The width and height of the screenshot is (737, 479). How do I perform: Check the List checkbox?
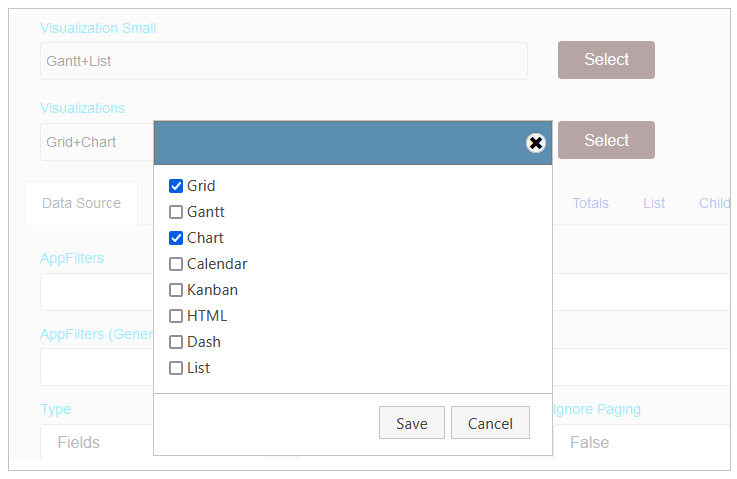176,368
